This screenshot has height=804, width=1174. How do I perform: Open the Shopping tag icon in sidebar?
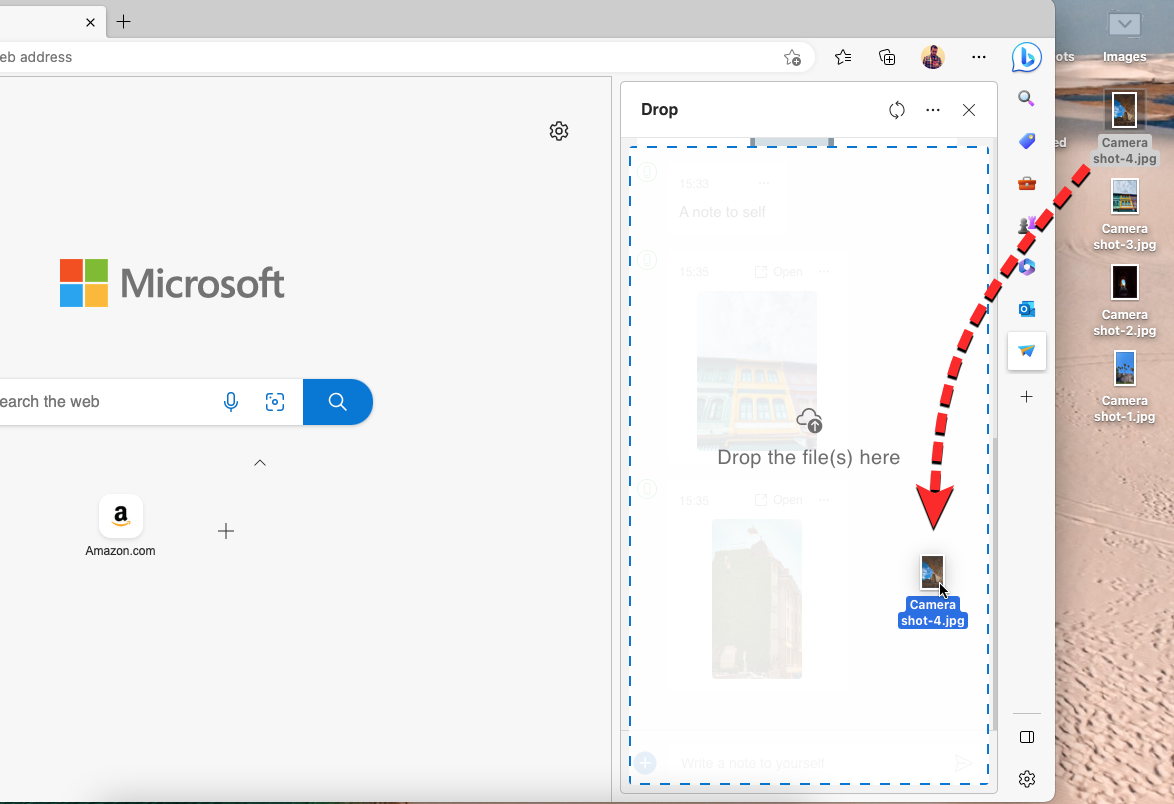[x=1026, y=141]
